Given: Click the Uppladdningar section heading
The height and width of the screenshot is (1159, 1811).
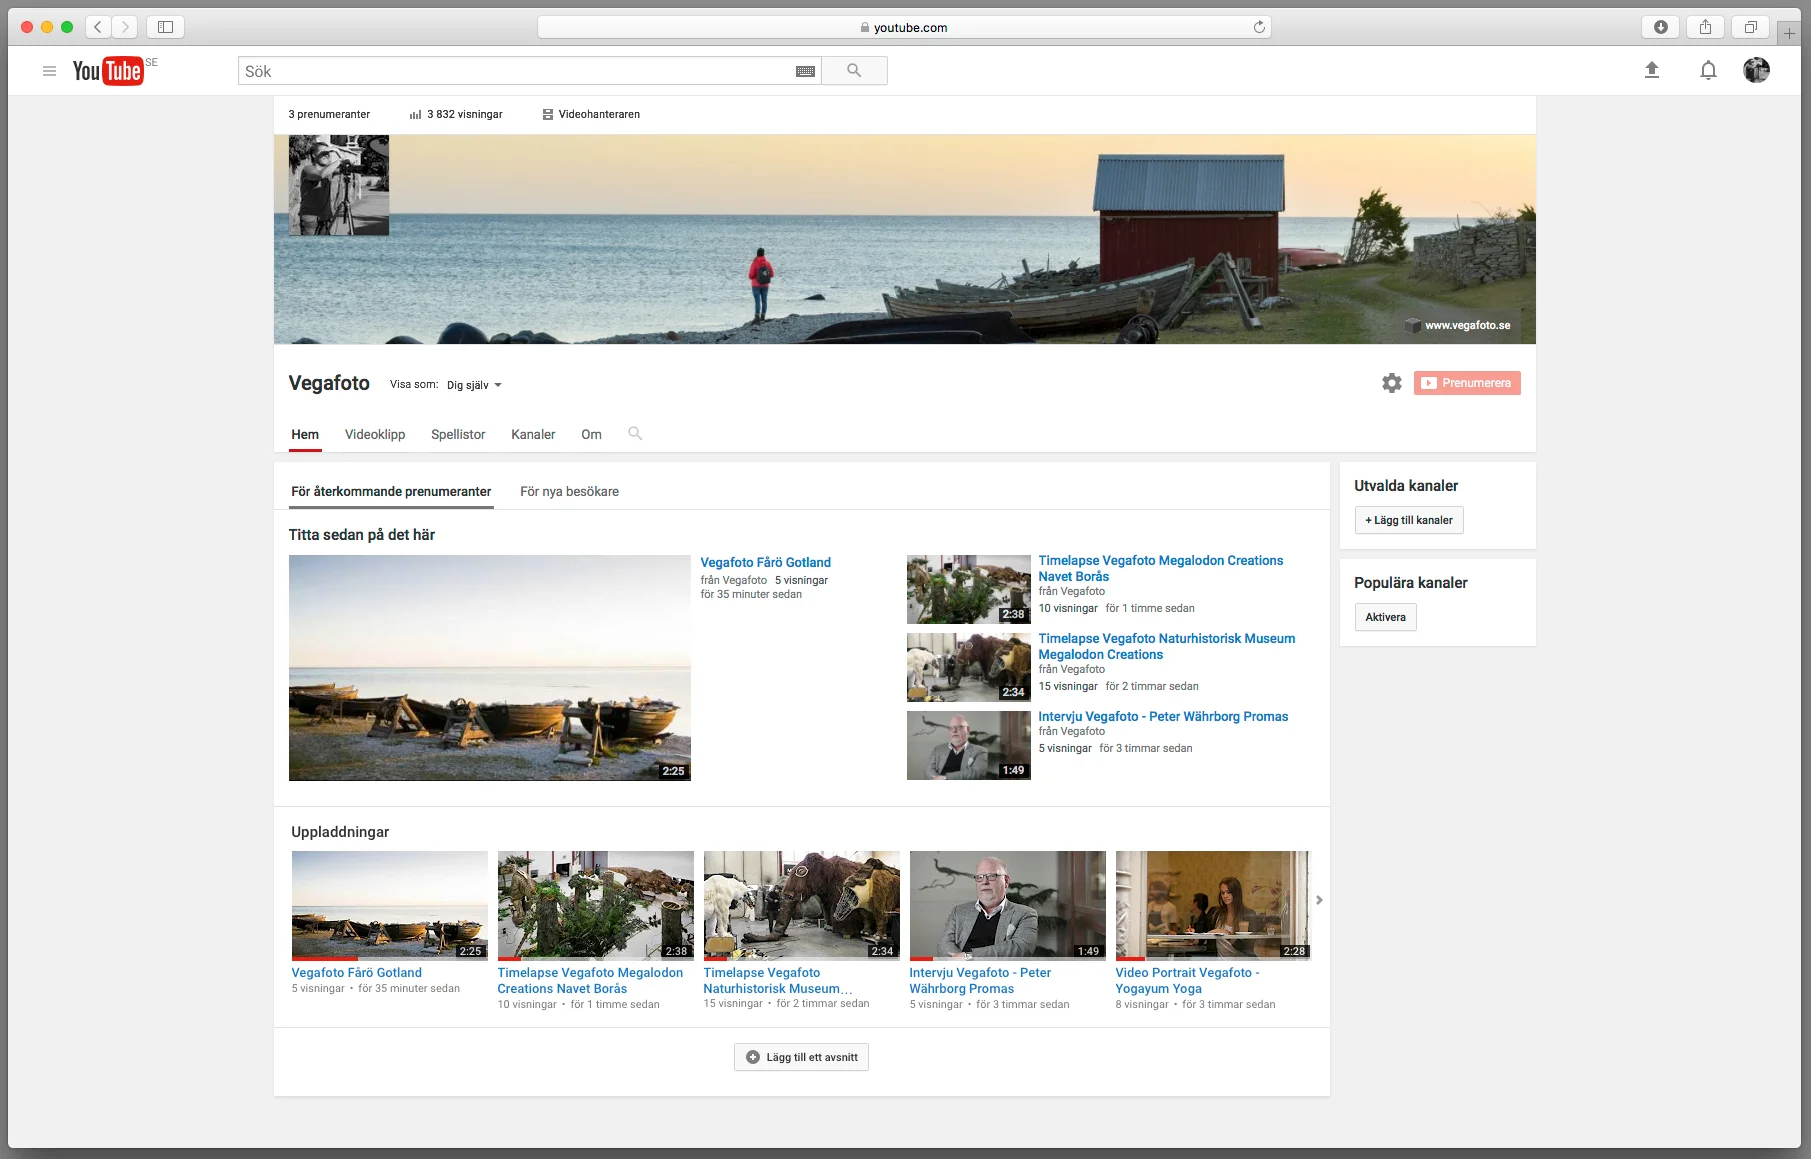Looking at the screenshot, I should [x=340, y=832].
